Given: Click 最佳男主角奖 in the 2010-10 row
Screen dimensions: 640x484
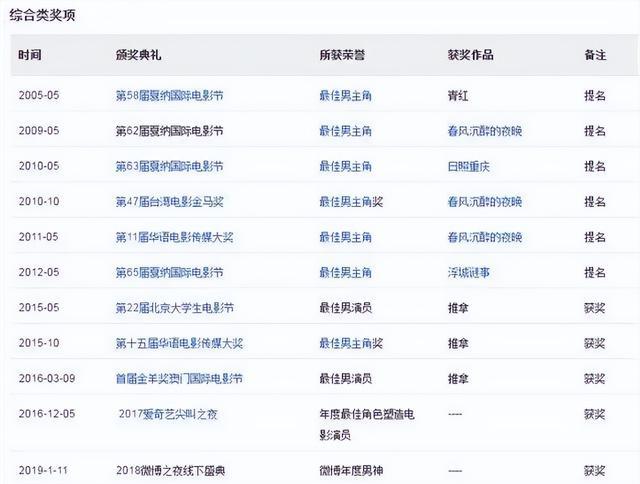Looking at the screenshot, I should pos(351,202).
